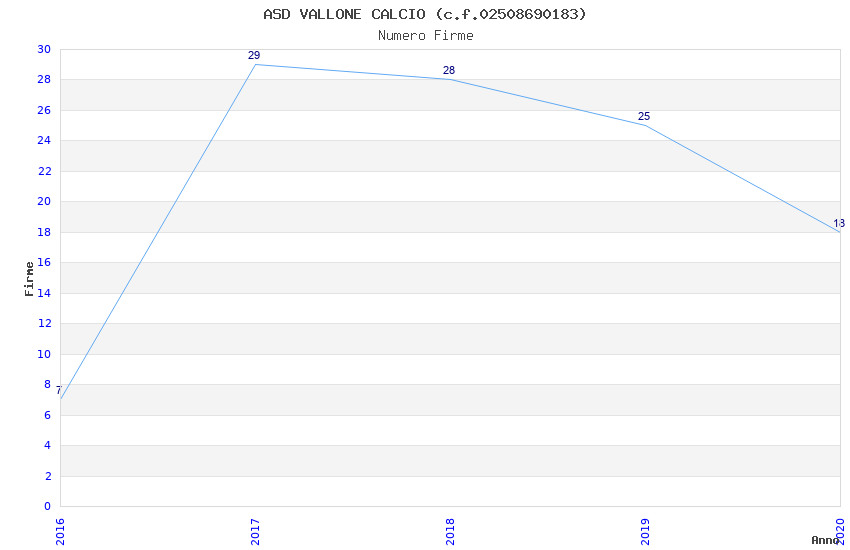
Task: Select the data label 25 for 2019
Action: (x=643, y=117)
